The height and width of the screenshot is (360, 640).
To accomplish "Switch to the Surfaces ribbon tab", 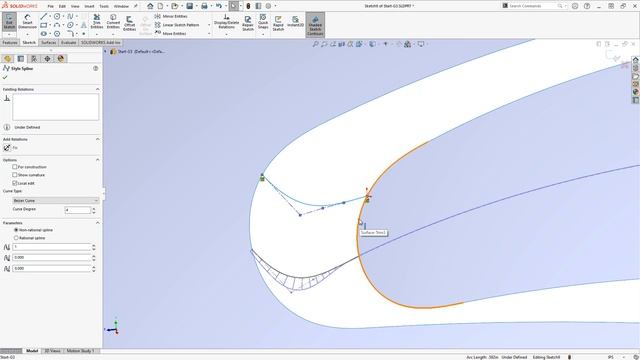I will 49,42.
